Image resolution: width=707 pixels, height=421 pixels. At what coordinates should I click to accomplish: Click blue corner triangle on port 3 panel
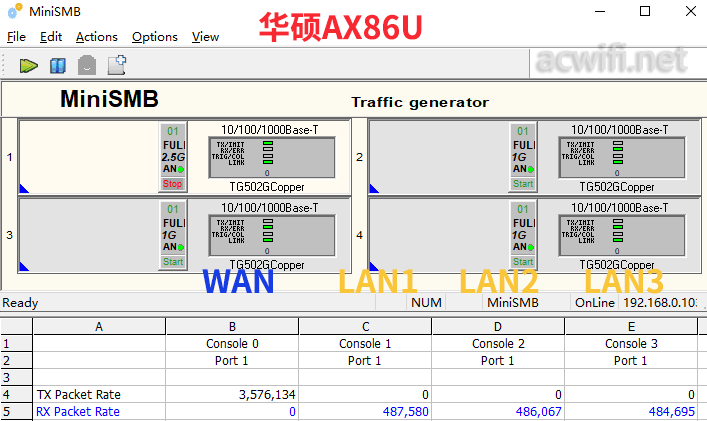[x=24, y=267]
